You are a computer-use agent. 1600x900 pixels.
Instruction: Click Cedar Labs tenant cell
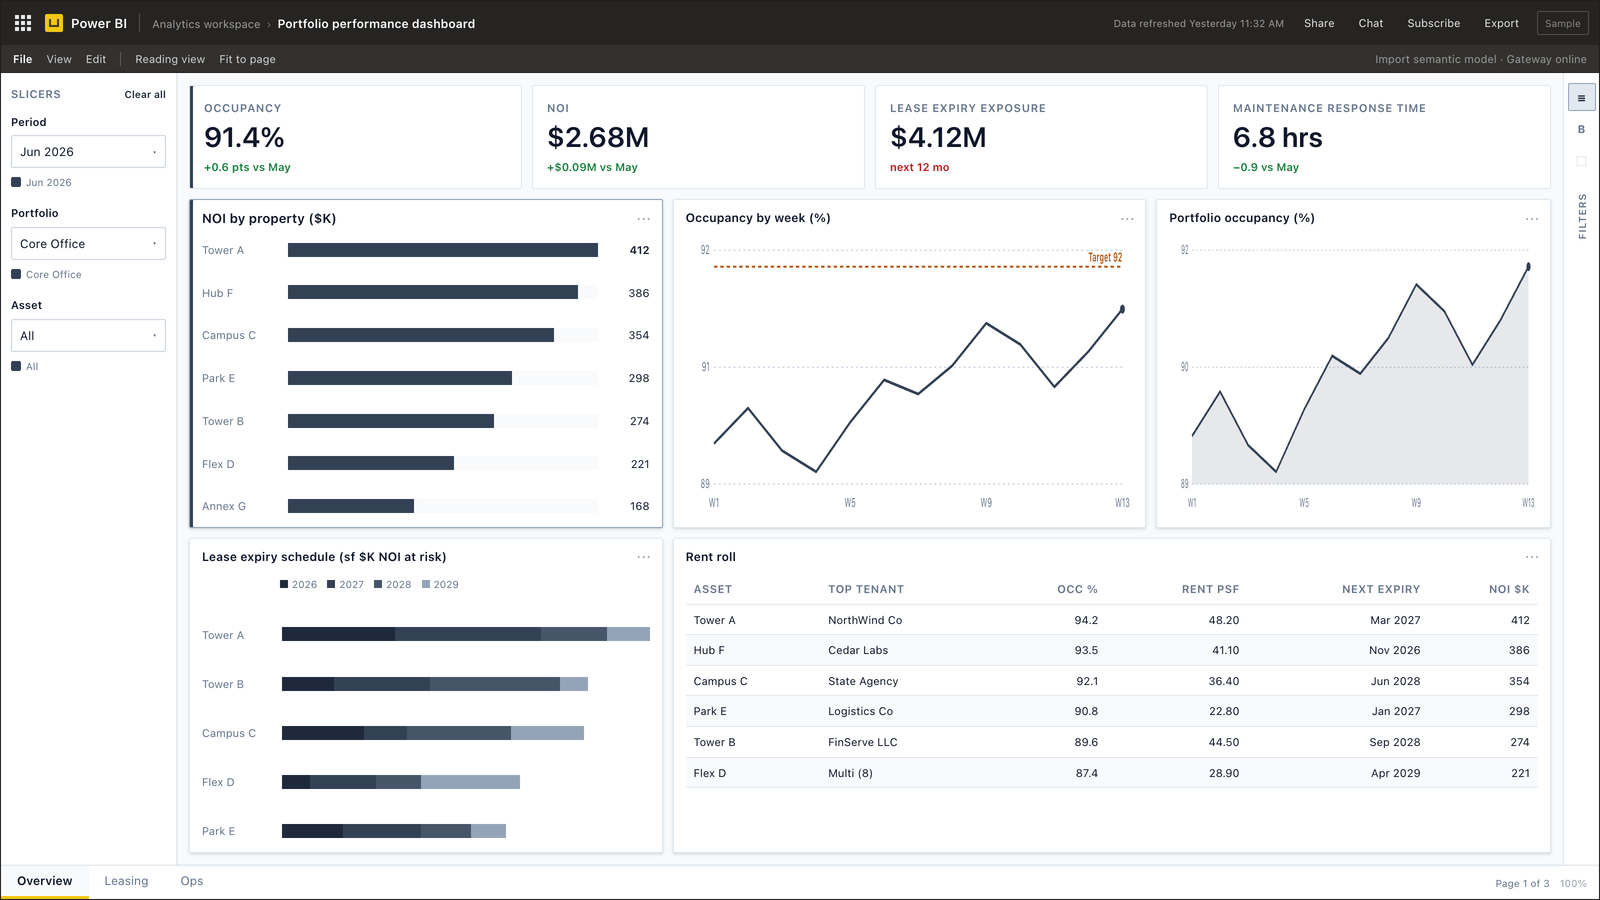pyautogui.click(x=858, y=650)
